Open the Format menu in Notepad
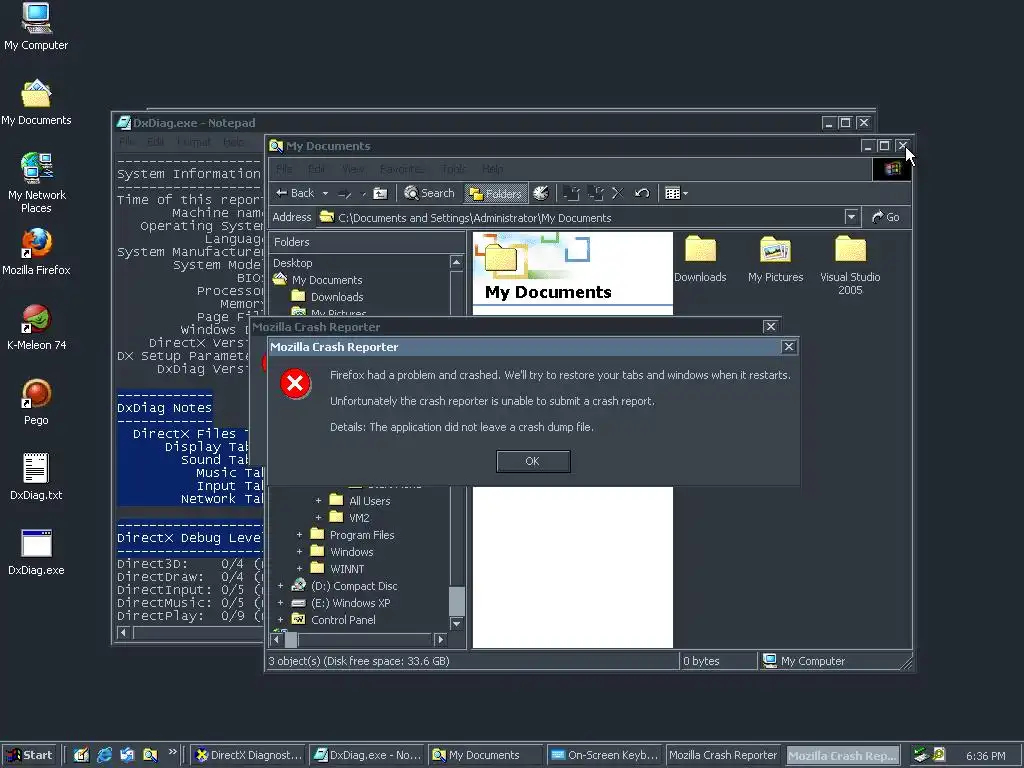The width and height of the screenshot is (1024, 768). (x=194, y=142)
